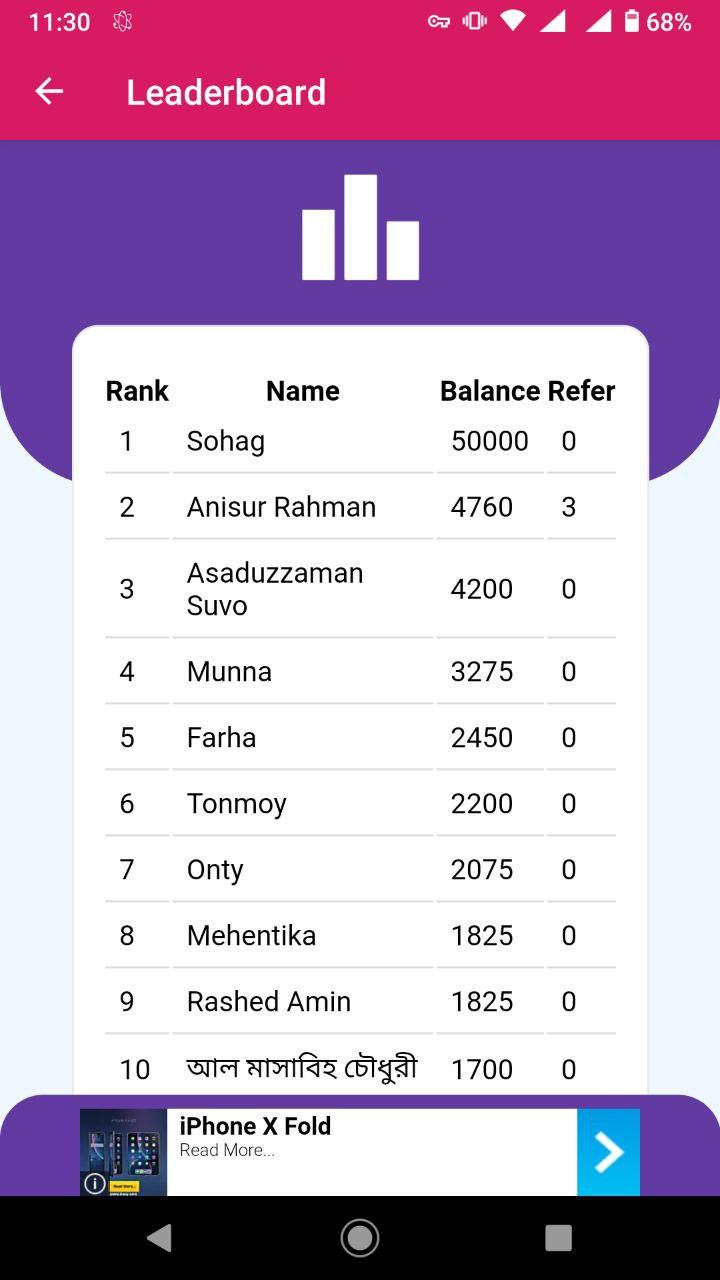The width and height of the screenshot is (720, 1280).
Task: Tap the Wi-Fi icon in status bar
Action: click(513, 21)
